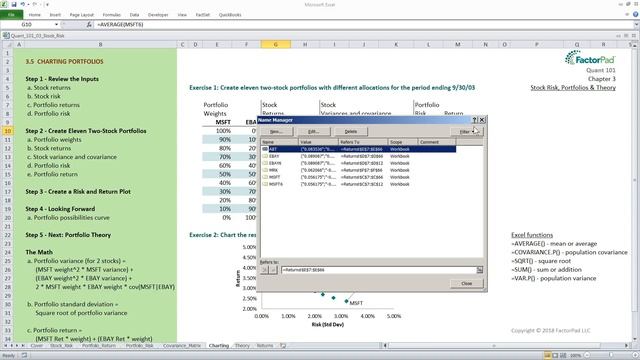Open the Undo history dropdown arrow
This screenshot has height=360, width=640.
(x=28, y=4)
